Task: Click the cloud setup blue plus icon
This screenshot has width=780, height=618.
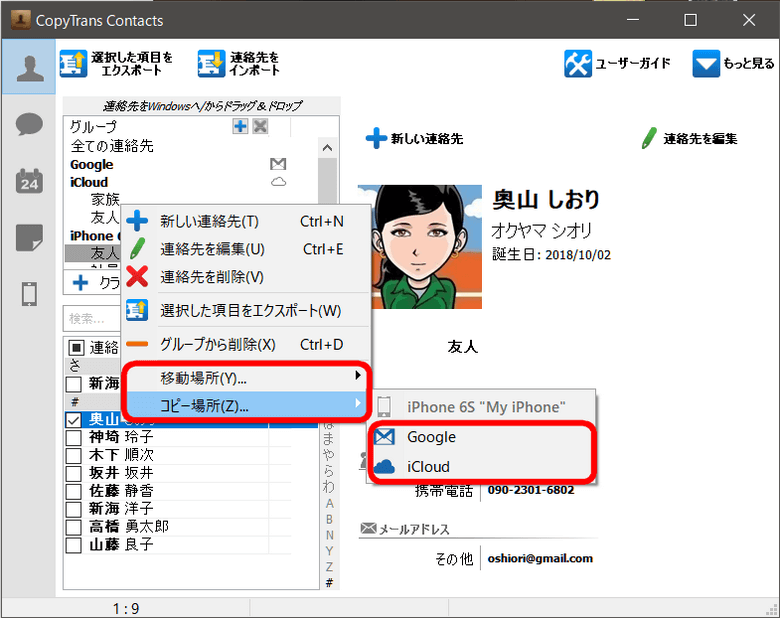Action: 80,283
